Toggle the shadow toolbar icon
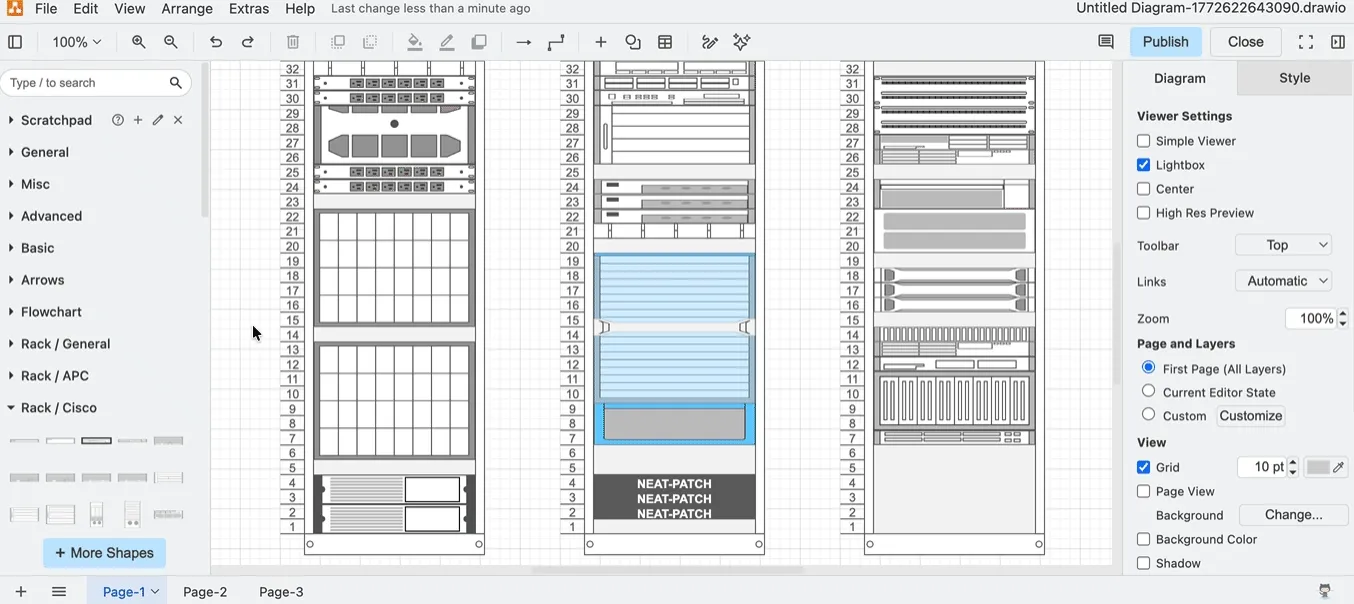The image size is (1354, 604). point(479,42)
